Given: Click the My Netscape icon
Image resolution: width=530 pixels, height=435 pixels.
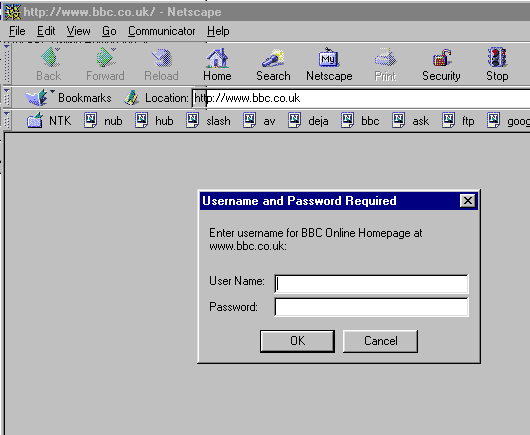Looking at the screenshot, I should coord(329,58).
